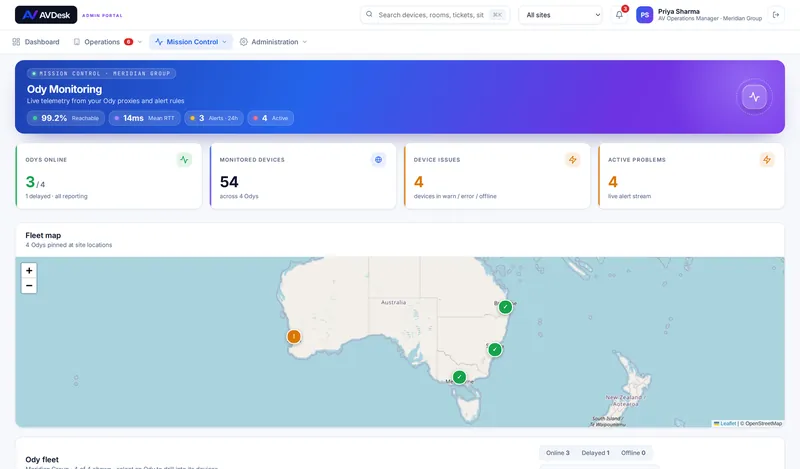Image resolution: width=800 pixels, height=469 pixels.
Task: Select the green check pin near Melbourne
Action: point(459,377)
